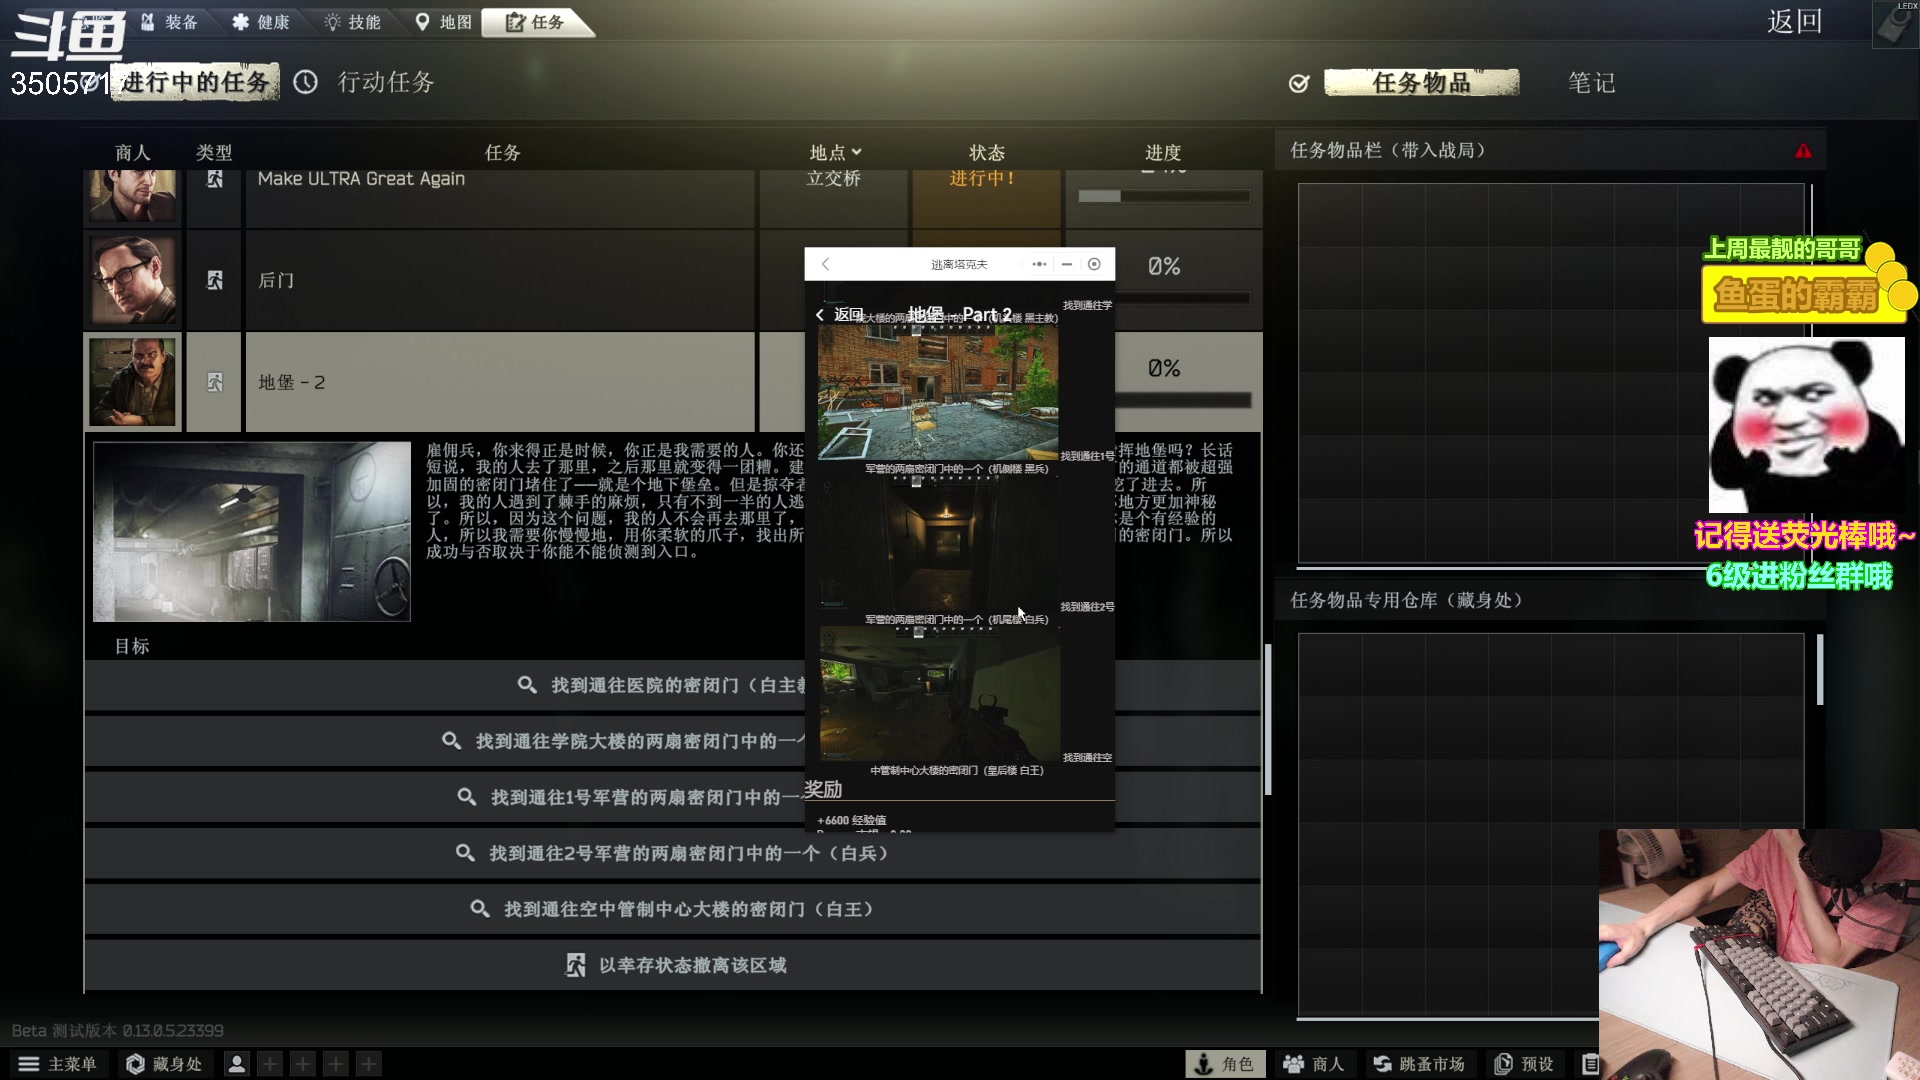The width and height of the screenshot is (1920, 1080).
Task: Click quest type icon on Make ULTRA row
Action: pyautogui.click(x=214, y=179)
